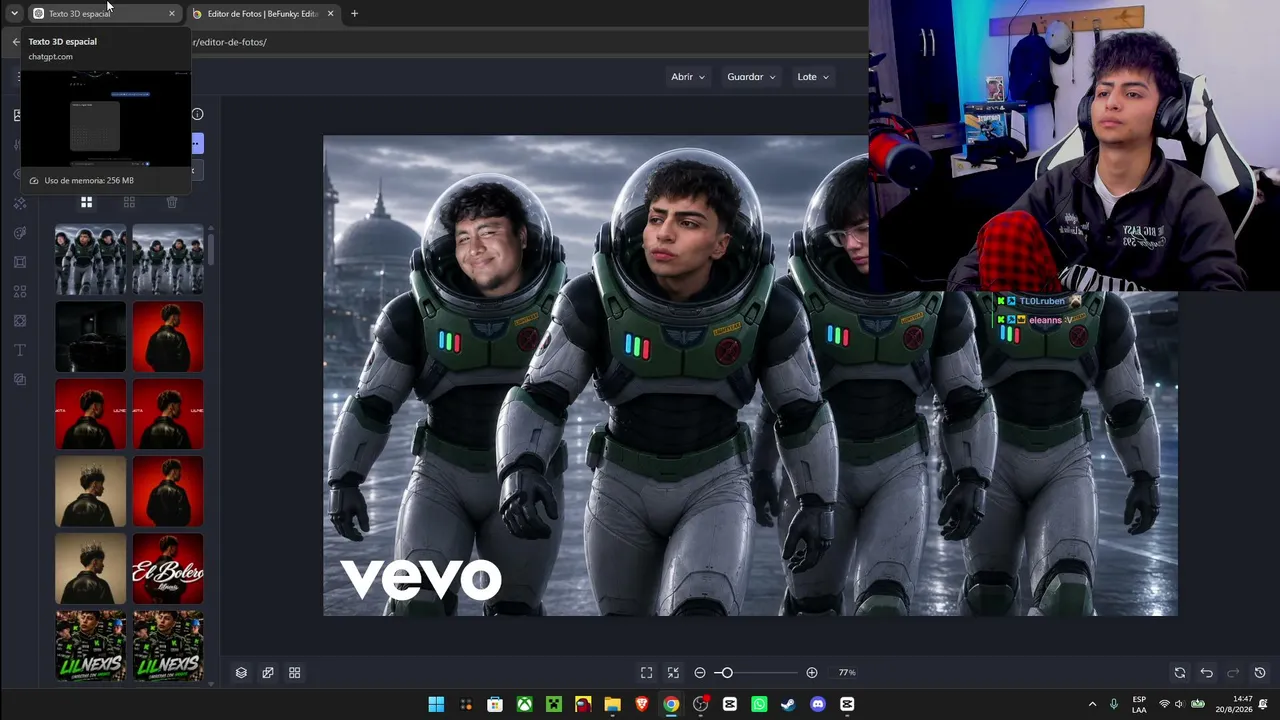Select the Text tool in the sidebar
Screen dimensions: 1280x720
coord(19,350)
